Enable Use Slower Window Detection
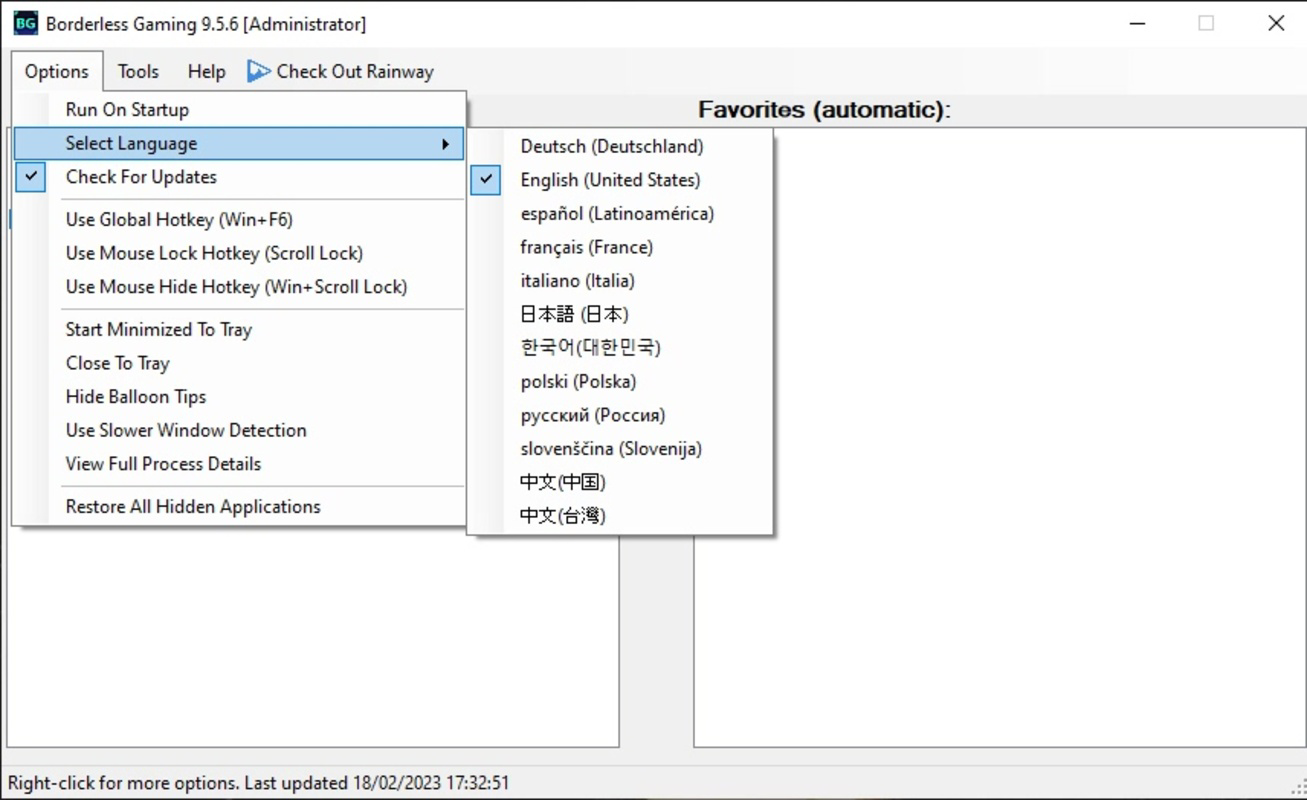Screen dimensions: 1307x800 point(239,431)
